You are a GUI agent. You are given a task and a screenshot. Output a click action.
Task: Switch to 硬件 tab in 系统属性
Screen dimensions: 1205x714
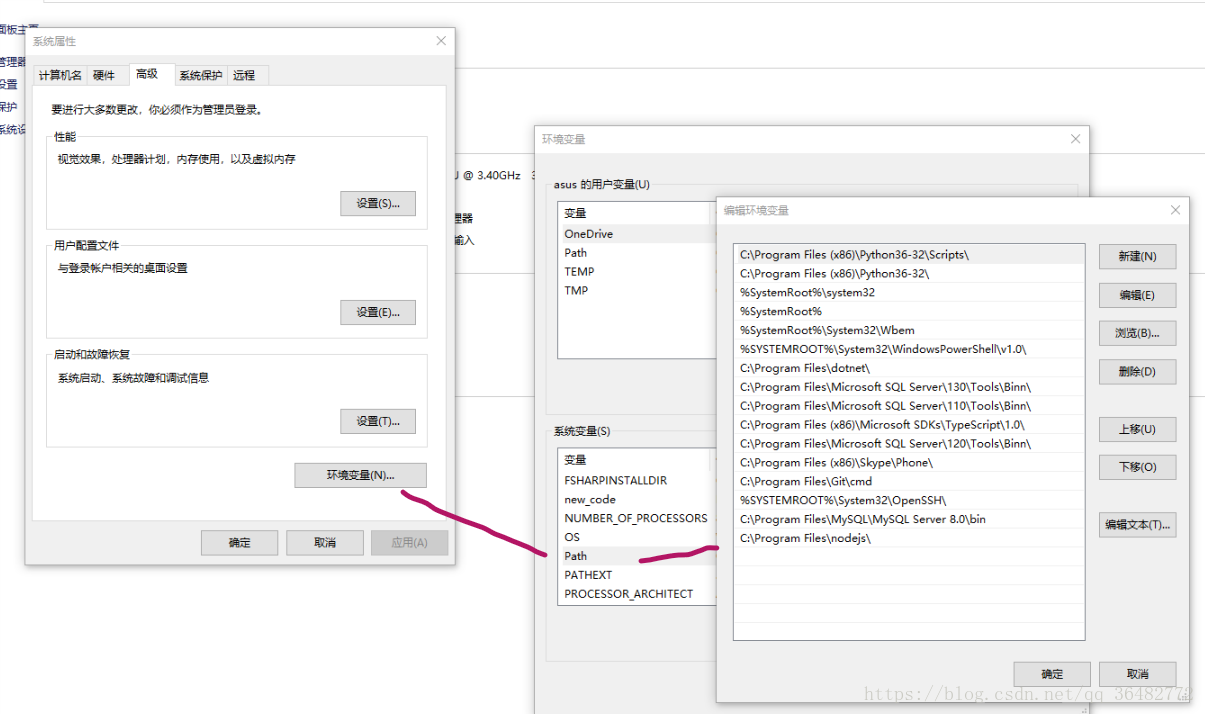[104, 75]
